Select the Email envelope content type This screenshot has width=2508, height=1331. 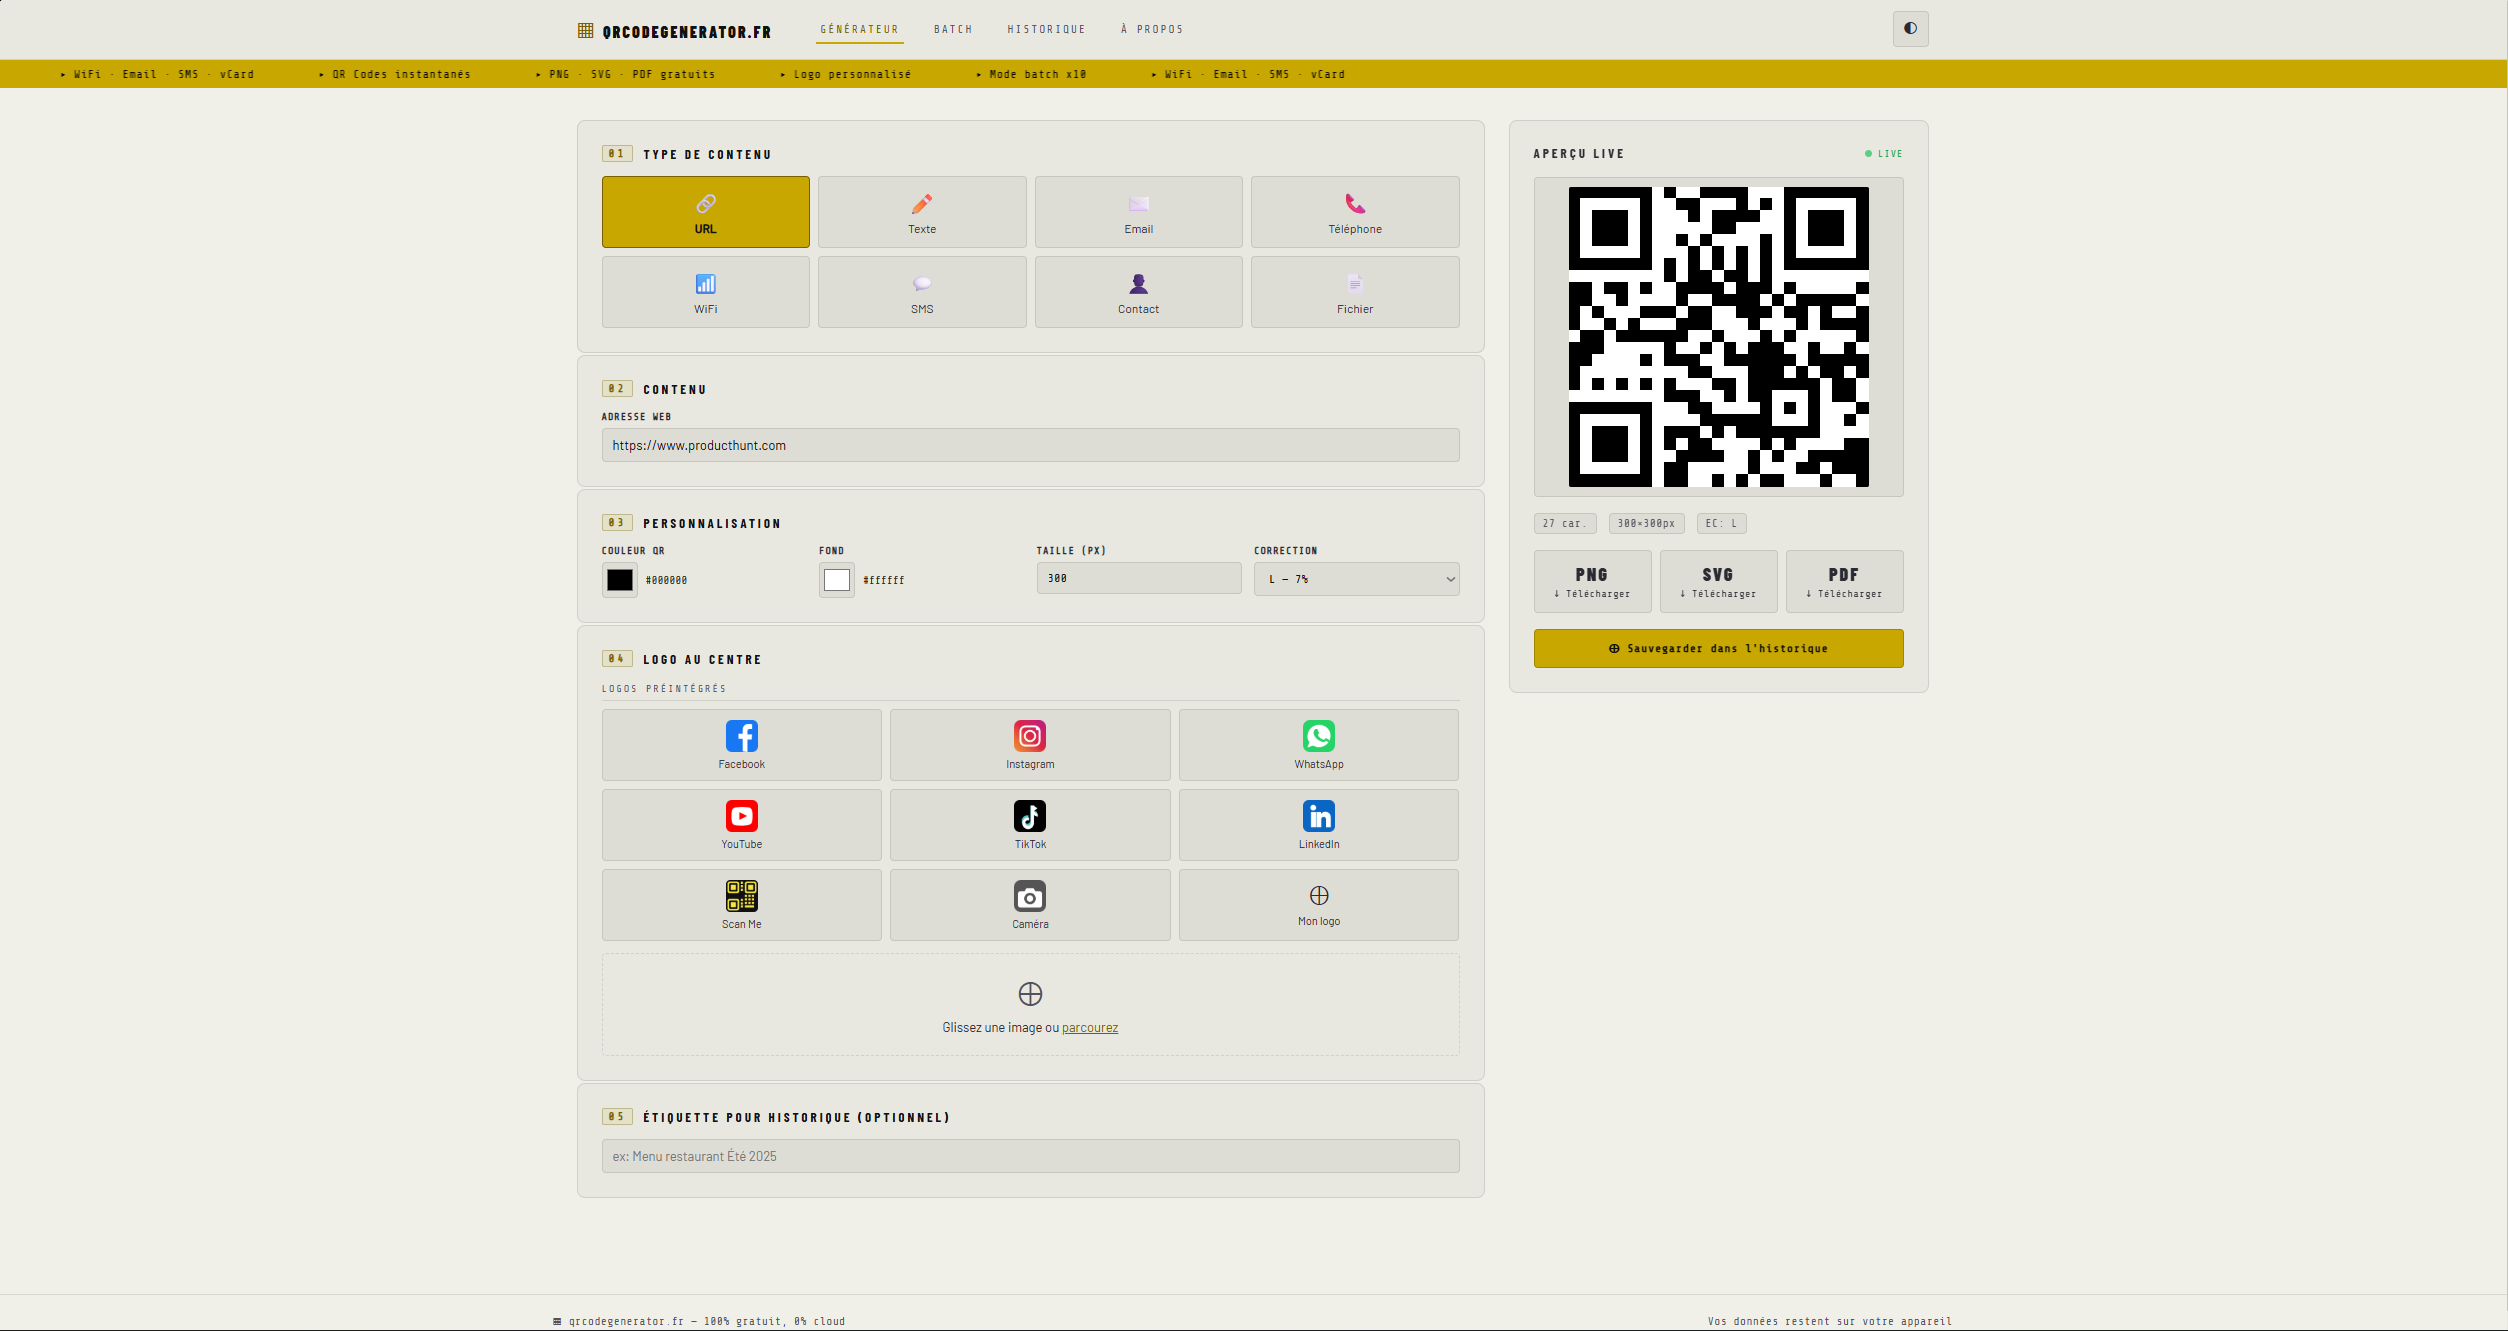[x=1138, y=212]
